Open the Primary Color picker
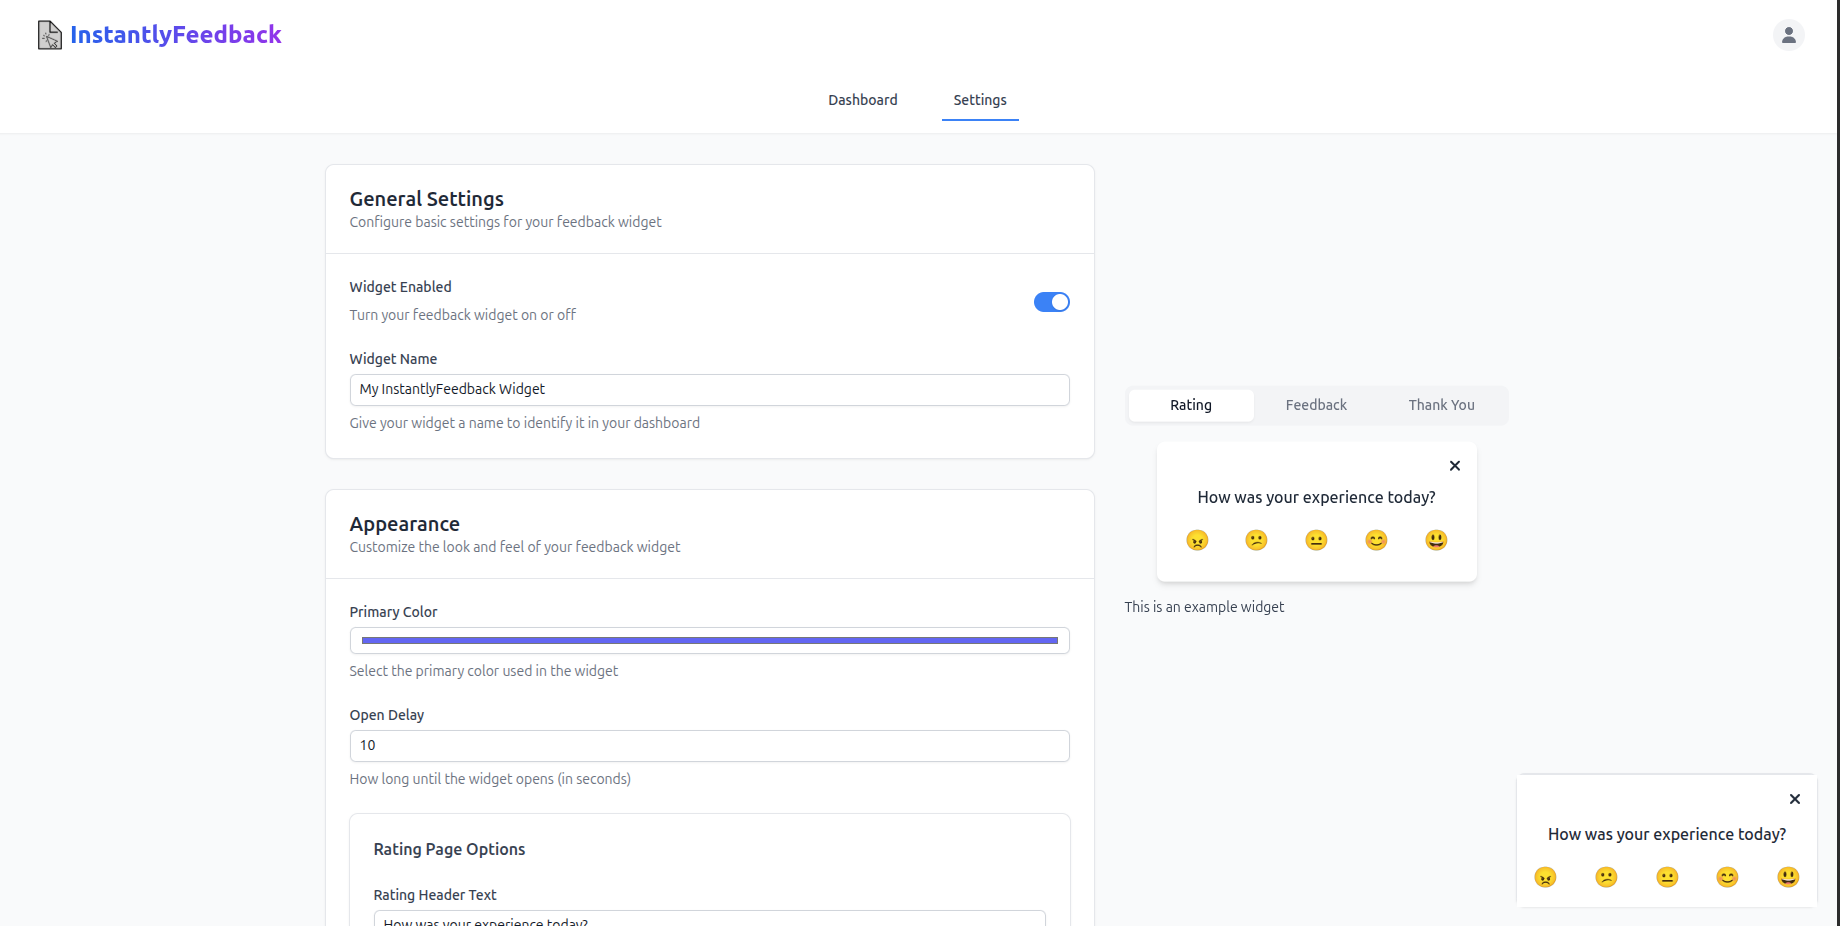1840x926 pixels. coord(709,640)
